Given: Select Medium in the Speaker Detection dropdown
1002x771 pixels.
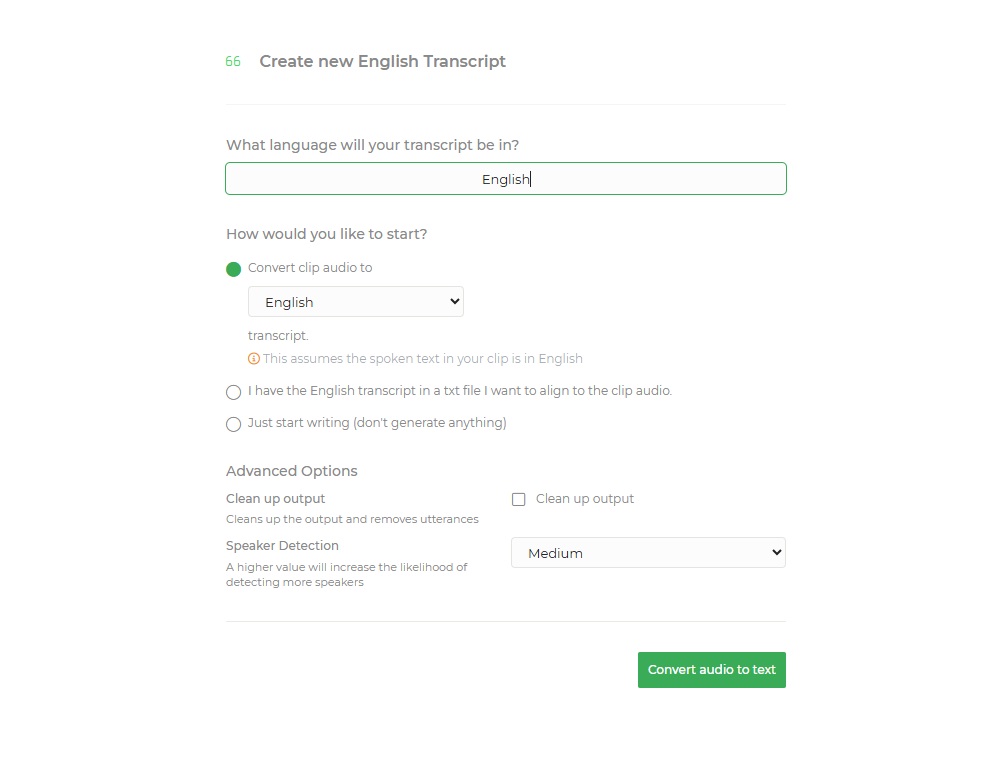Looking at the screenshot, I should [x=648, y=552].
